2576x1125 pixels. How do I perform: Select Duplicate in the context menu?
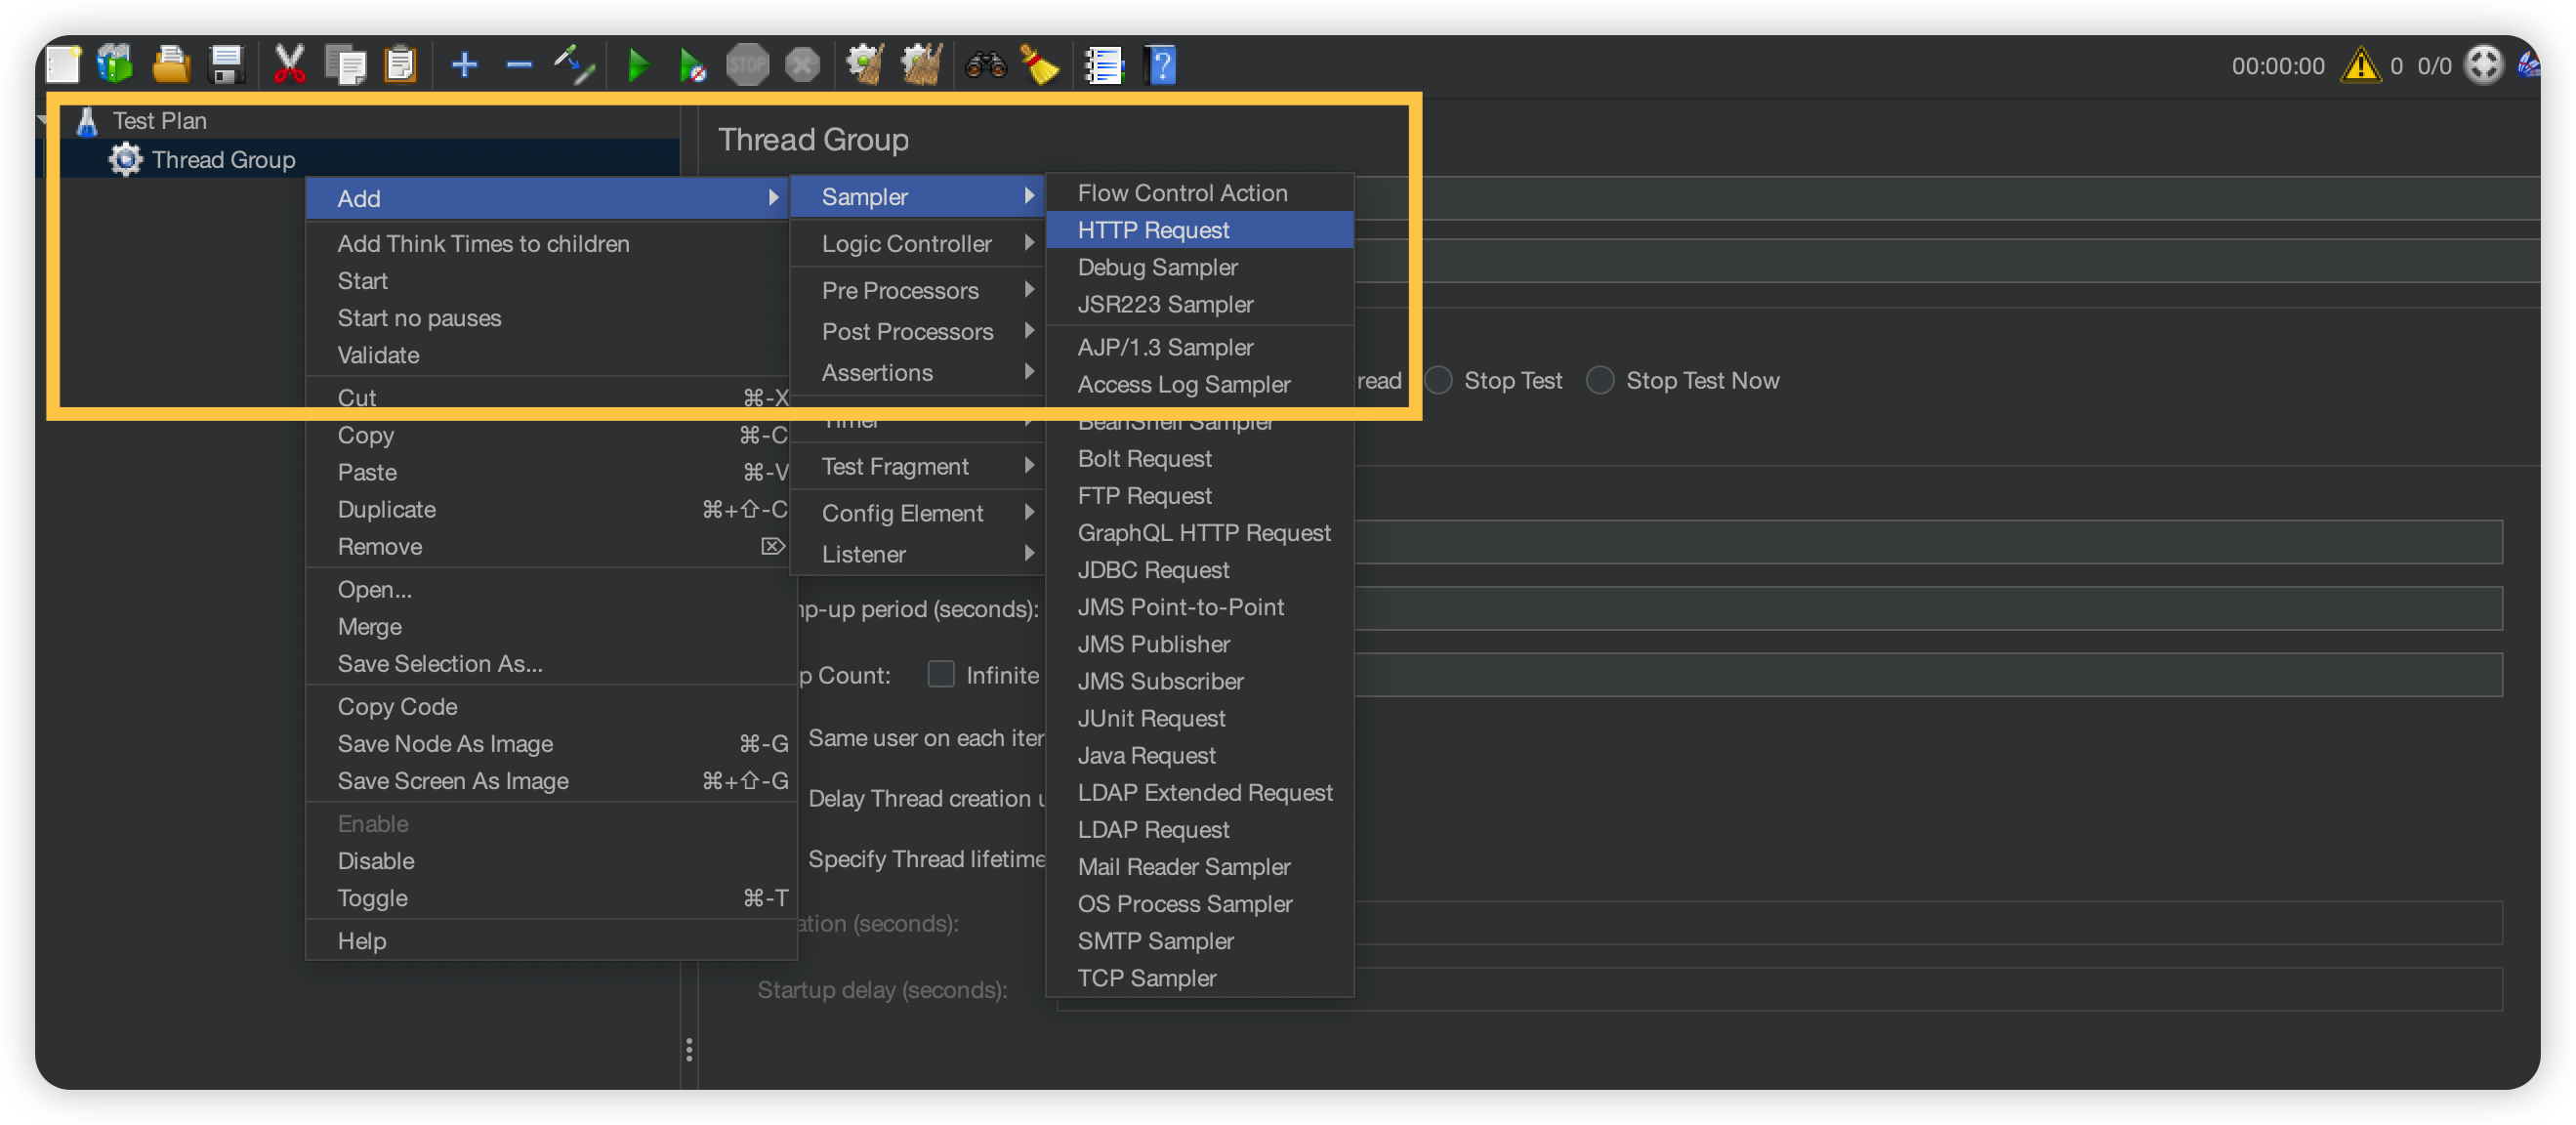click(x=387, y=510)
